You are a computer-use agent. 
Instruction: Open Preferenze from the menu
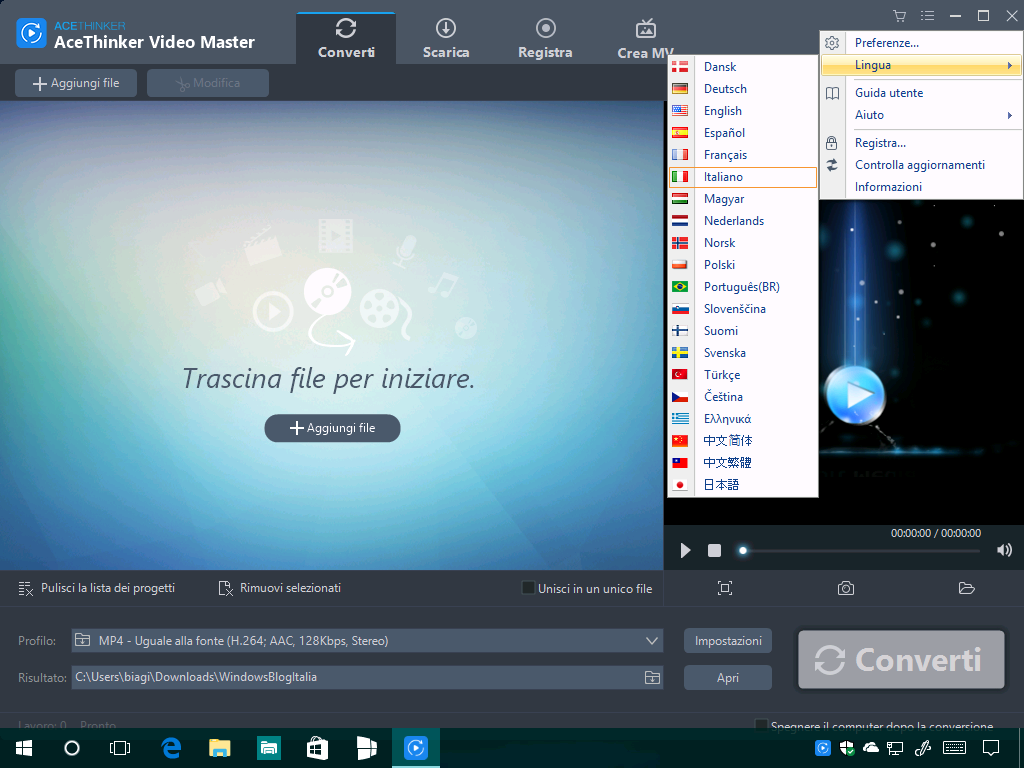click(x=921, y=43)
